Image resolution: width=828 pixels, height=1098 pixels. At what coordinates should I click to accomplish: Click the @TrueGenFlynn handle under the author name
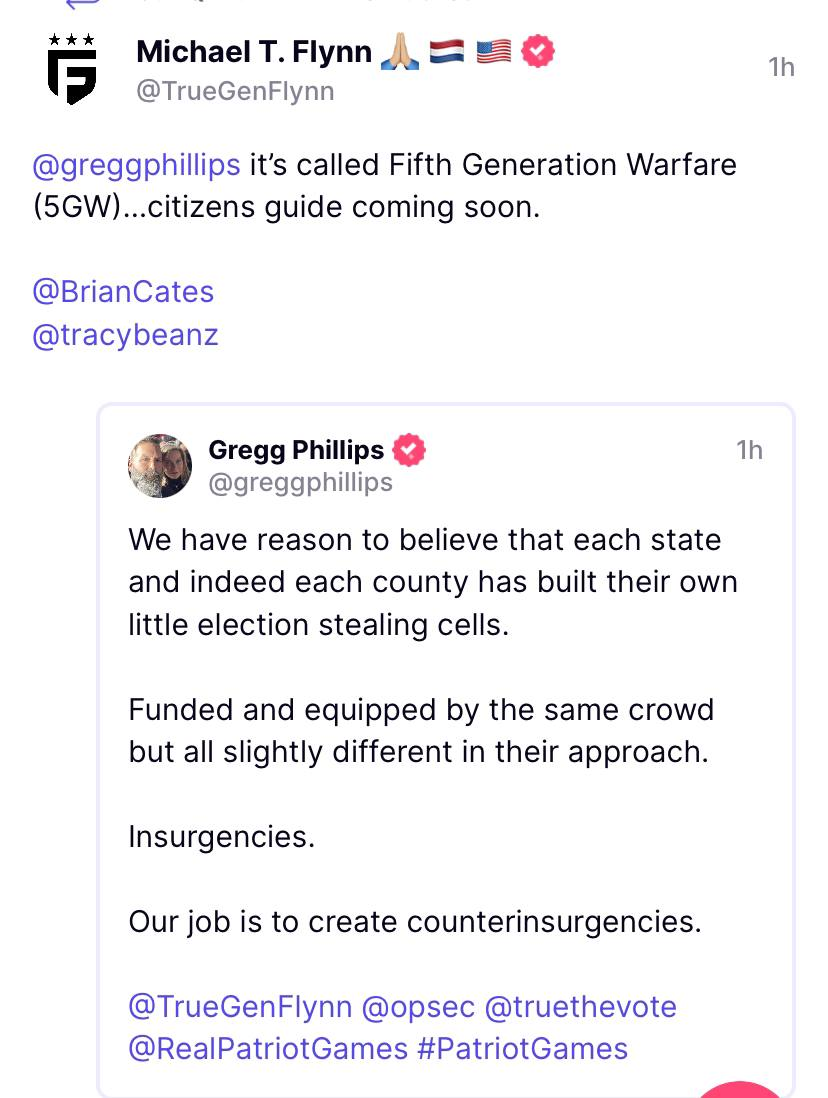pos(235,91)
